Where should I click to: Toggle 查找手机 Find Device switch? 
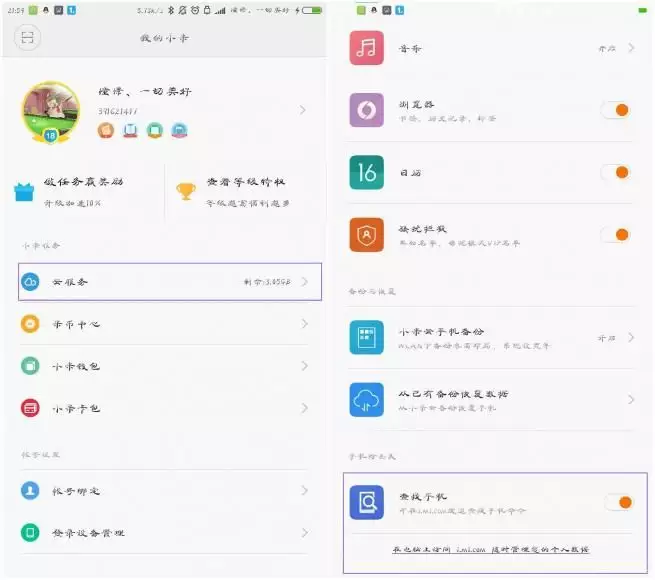click(x=619, y=502)
